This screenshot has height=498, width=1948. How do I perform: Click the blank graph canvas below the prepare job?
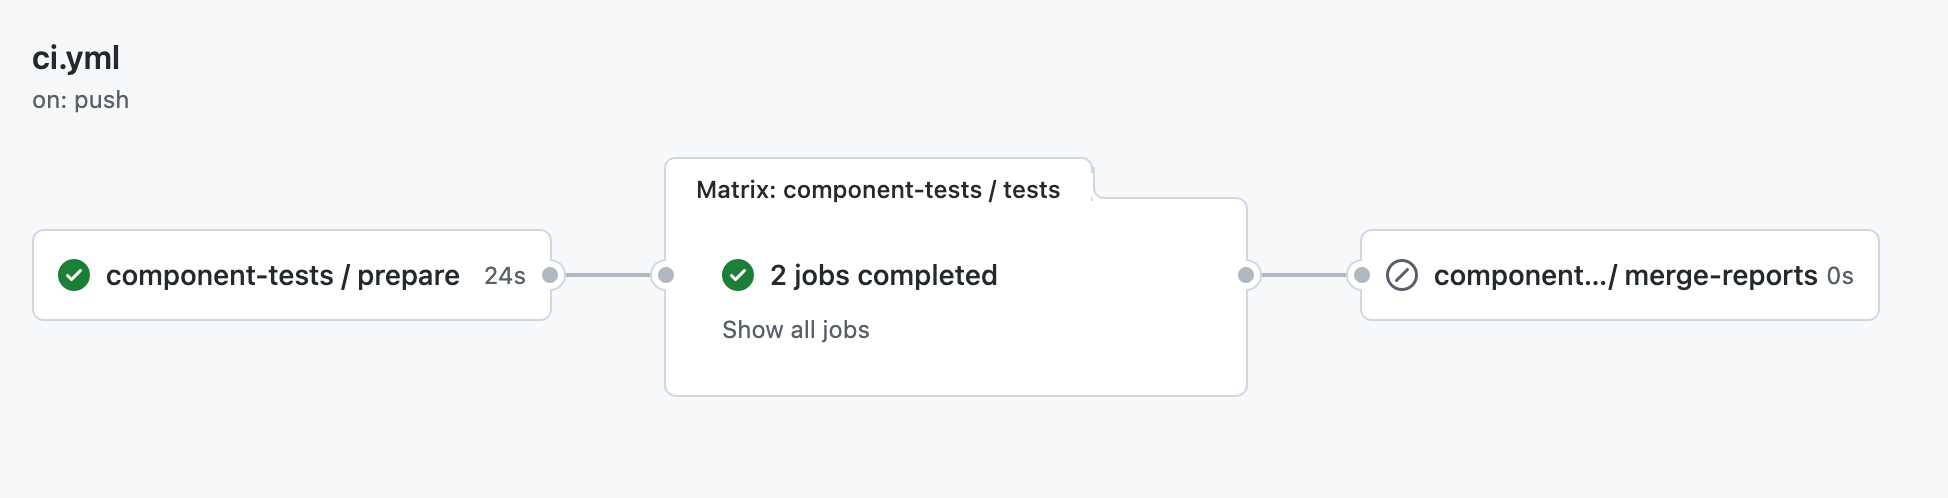pos(290,410)
